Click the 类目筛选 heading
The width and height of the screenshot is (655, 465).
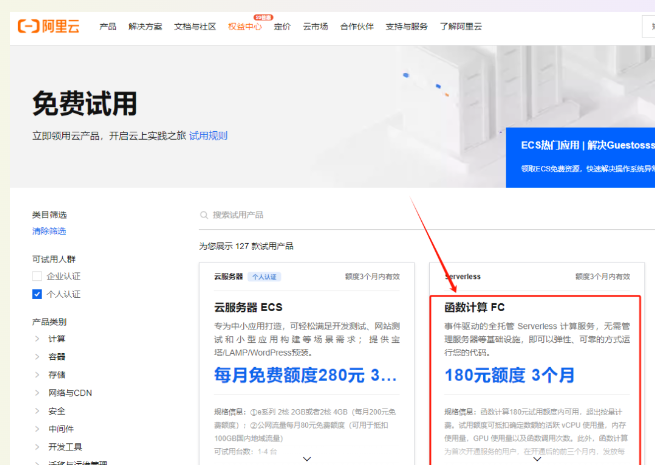49,215
